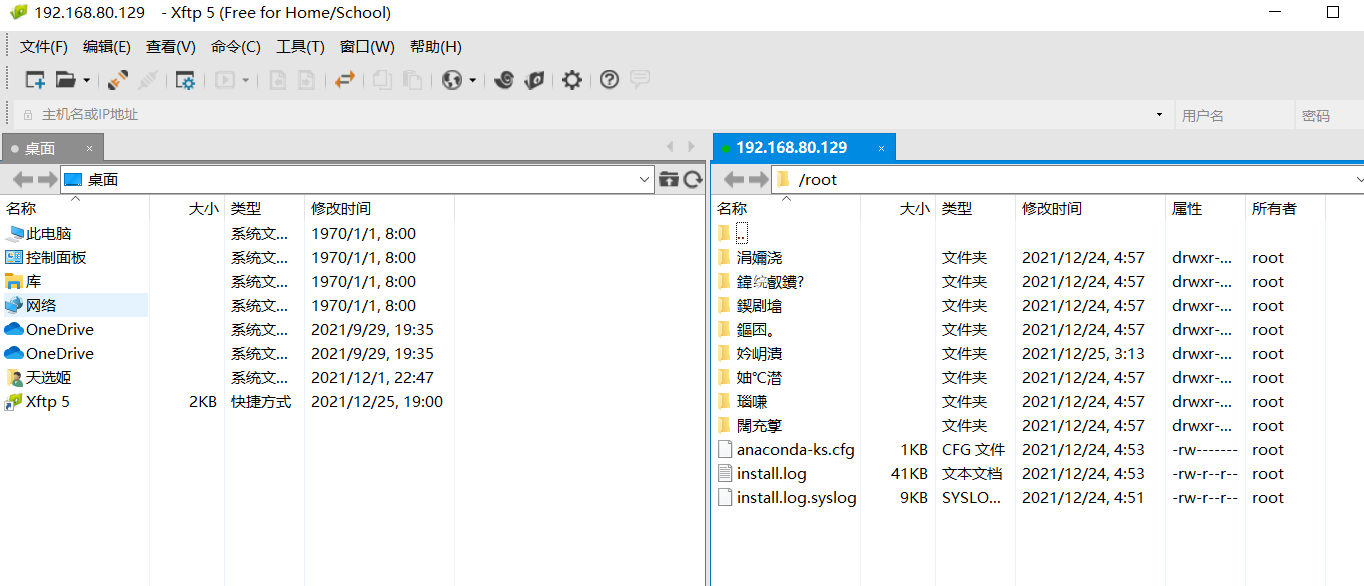1364x586 pixels.
Task: Click the speech-bubble feedback icon
Action: click(640, 79)
